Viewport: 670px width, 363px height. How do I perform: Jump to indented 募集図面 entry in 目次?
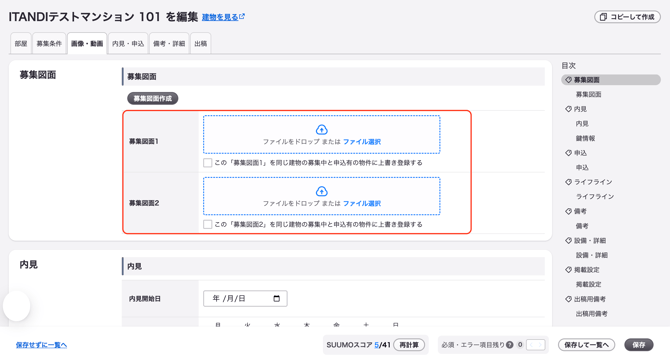588,94
